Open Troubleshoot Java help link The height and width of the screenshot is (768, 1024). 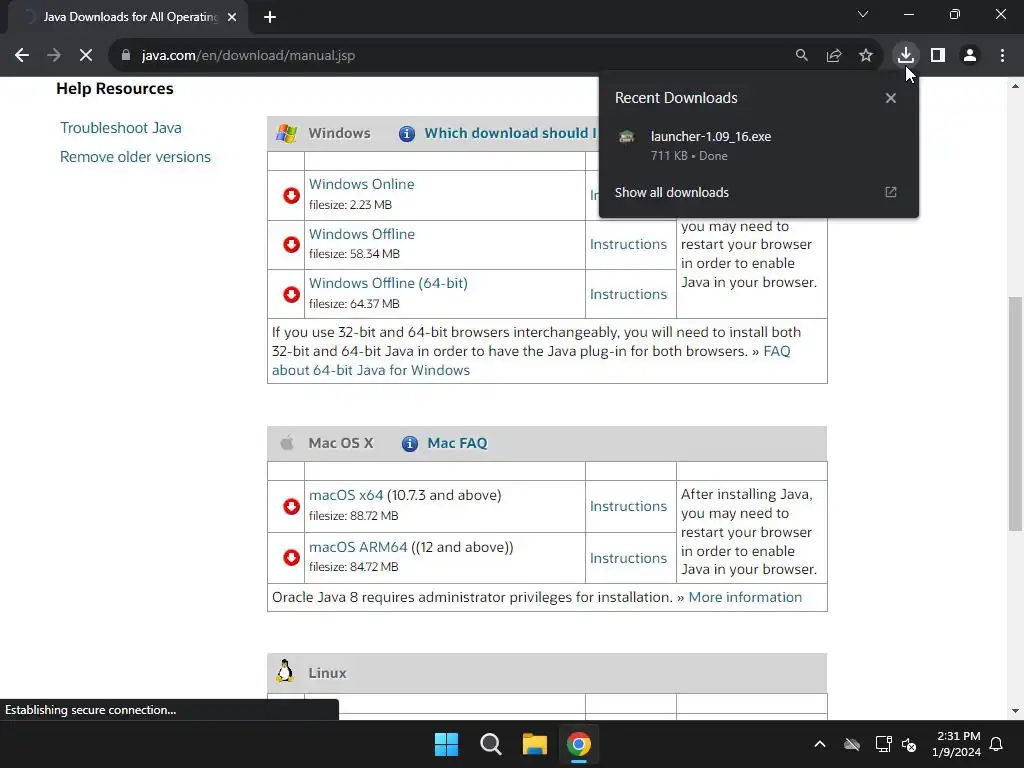(x=121, y=128)
